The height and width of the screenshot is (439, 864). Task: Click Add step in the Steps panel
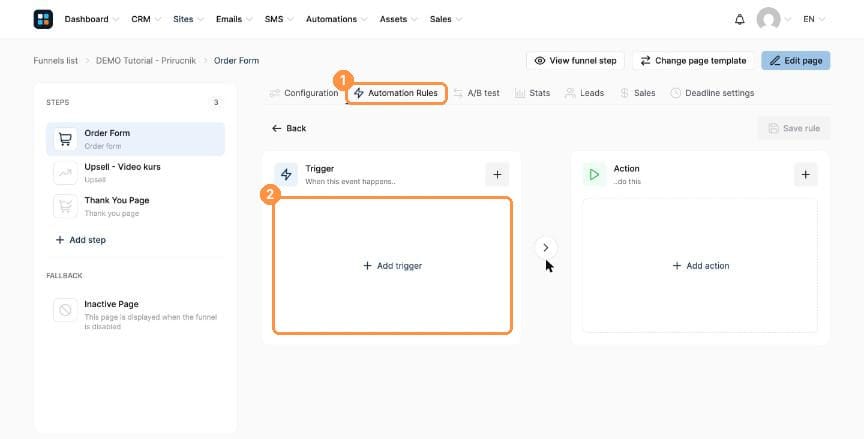[80, 240]
